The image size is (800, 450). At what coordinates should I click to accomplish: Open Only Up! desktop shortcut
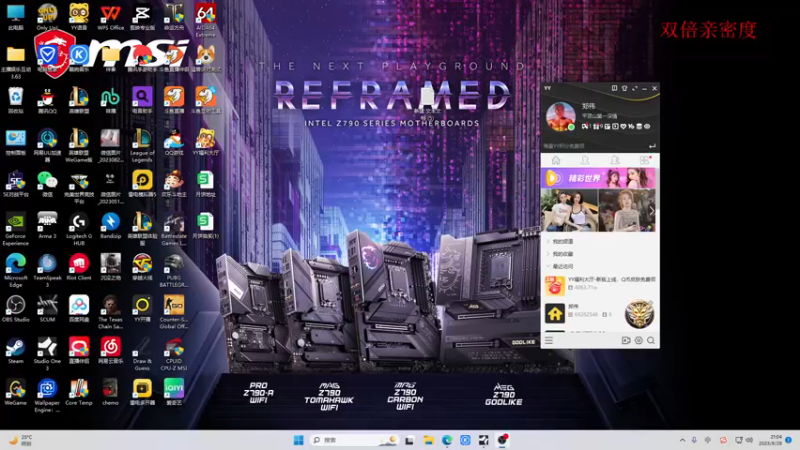[x=47, y=17]
